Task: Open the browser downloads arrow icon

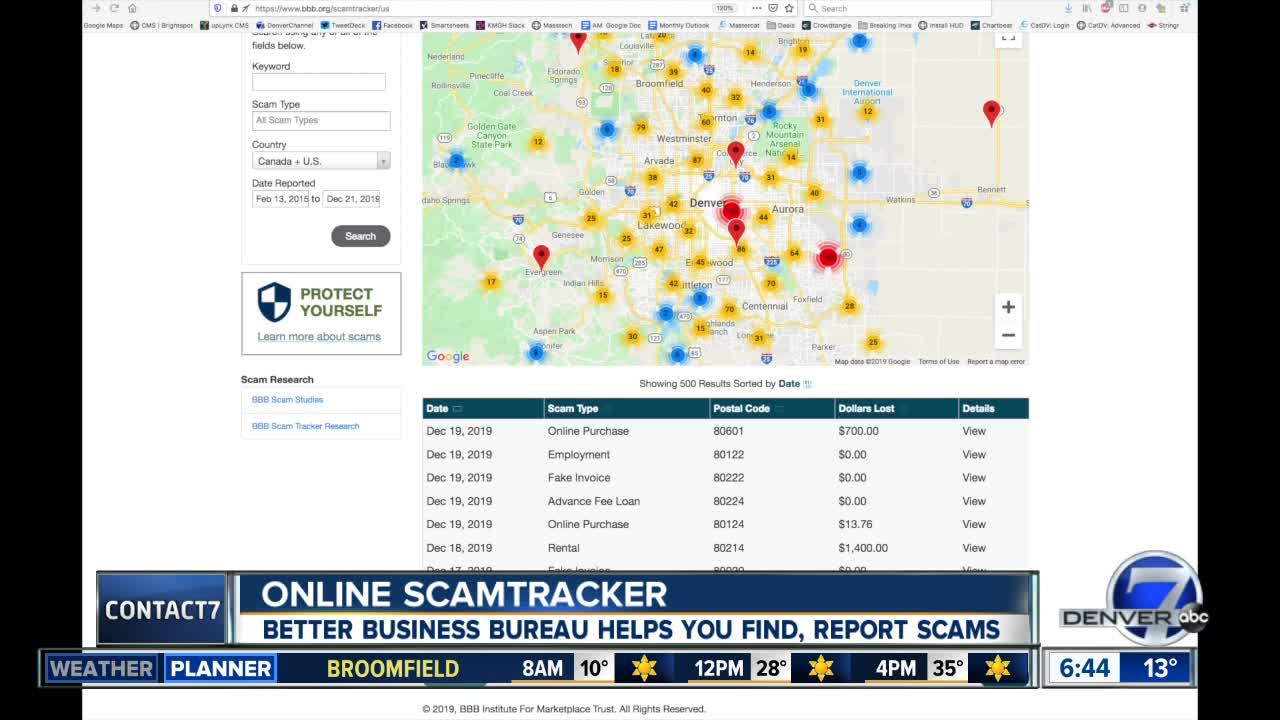Action: (x=1069, y=8)
